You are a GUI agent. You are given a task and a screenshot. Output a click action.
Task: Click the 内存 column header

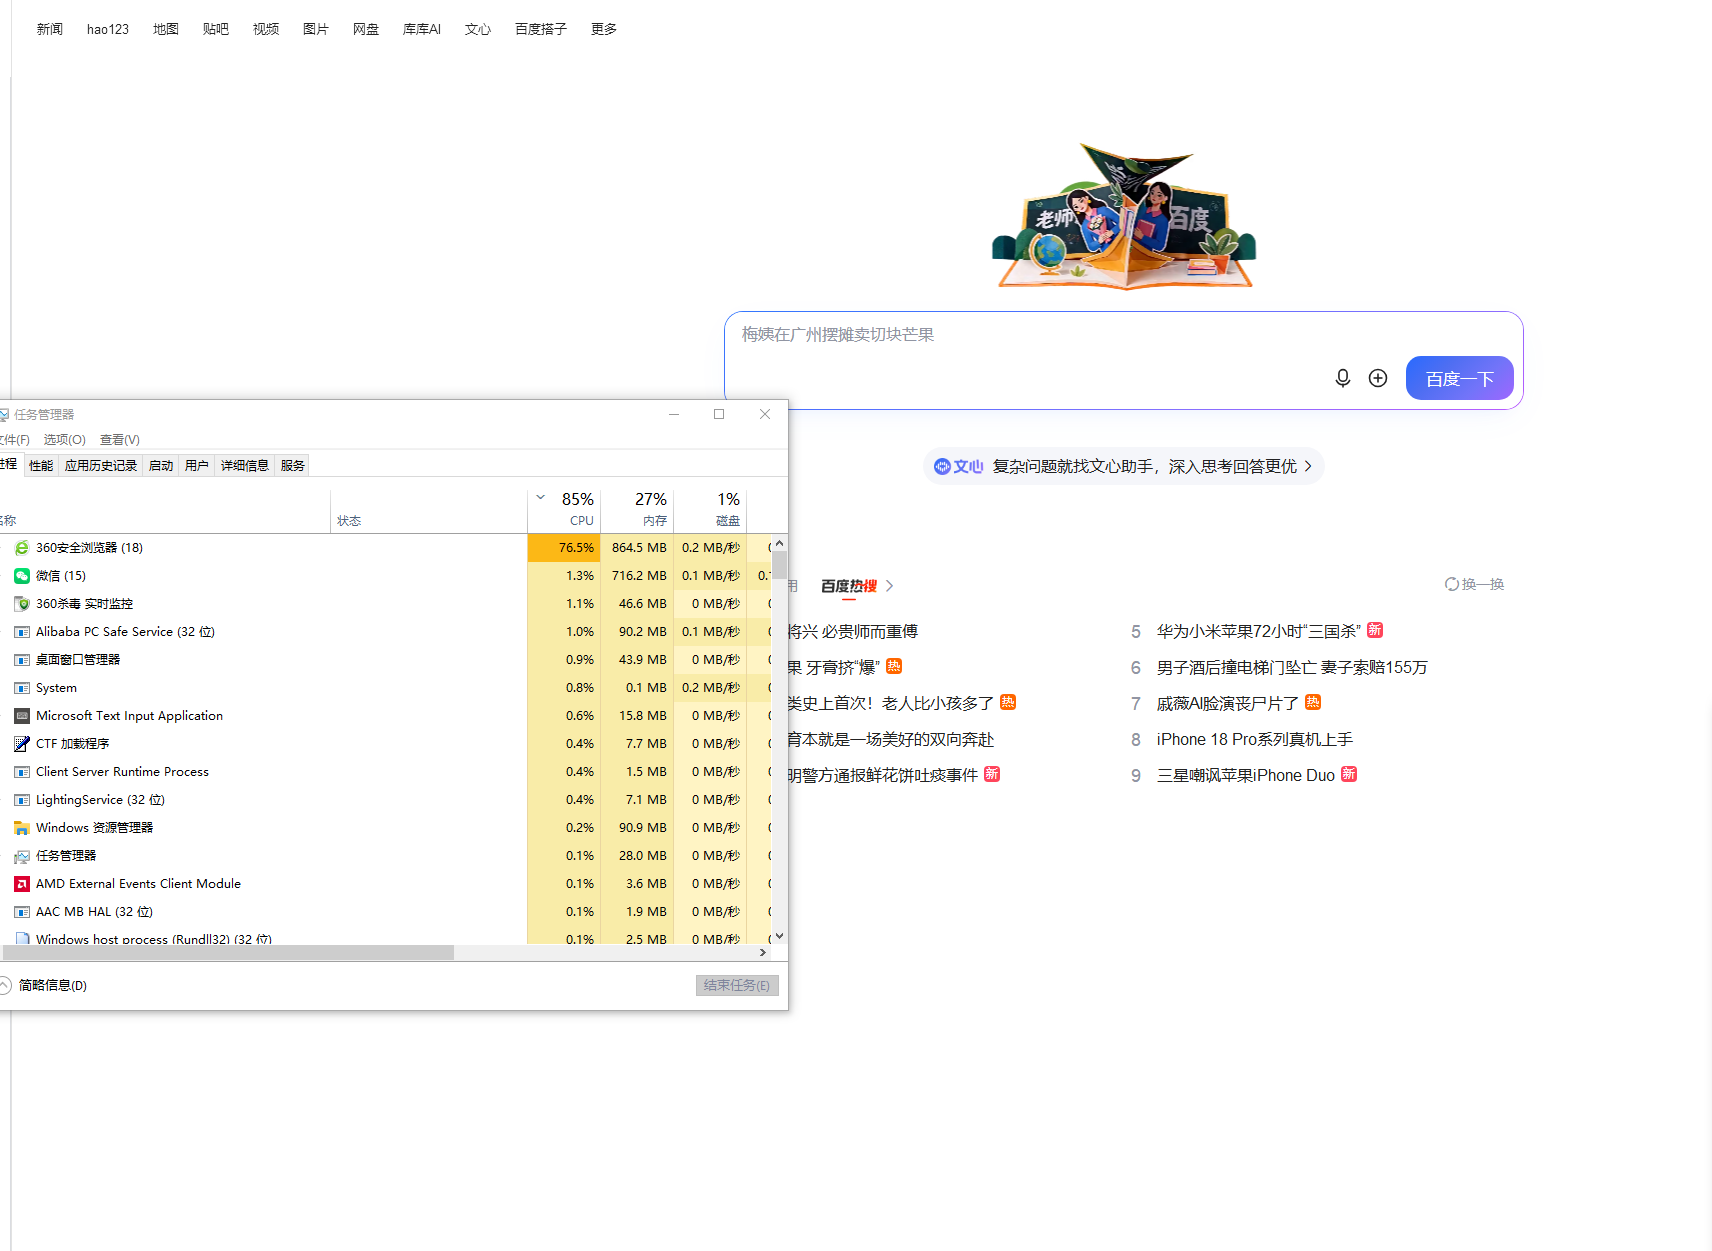coord(637,510)
